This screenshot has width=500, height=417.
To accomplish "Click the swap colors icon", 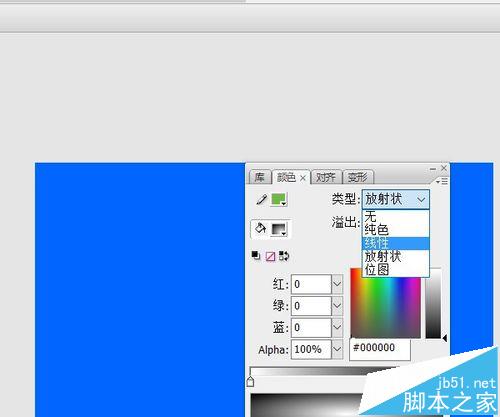I will 284,256.
